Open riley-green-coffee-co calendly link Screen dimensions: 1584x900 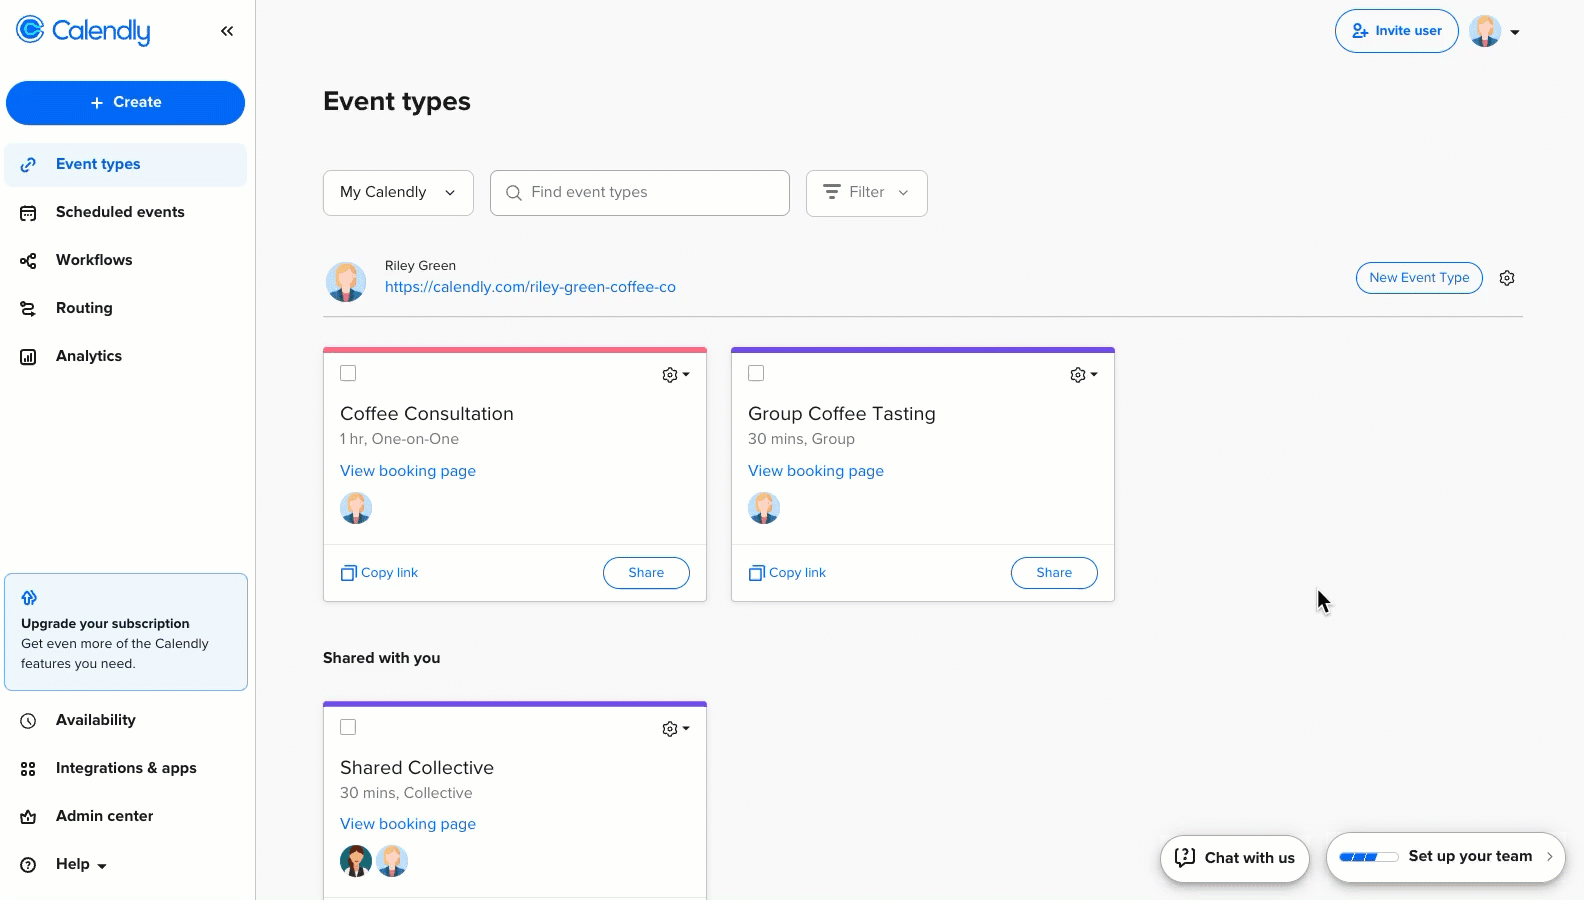pos(530,287)
